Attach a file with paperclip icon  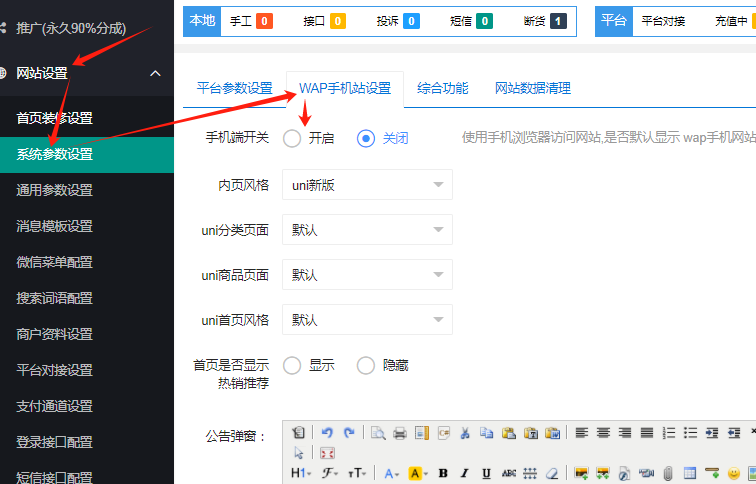pos(668,473)
